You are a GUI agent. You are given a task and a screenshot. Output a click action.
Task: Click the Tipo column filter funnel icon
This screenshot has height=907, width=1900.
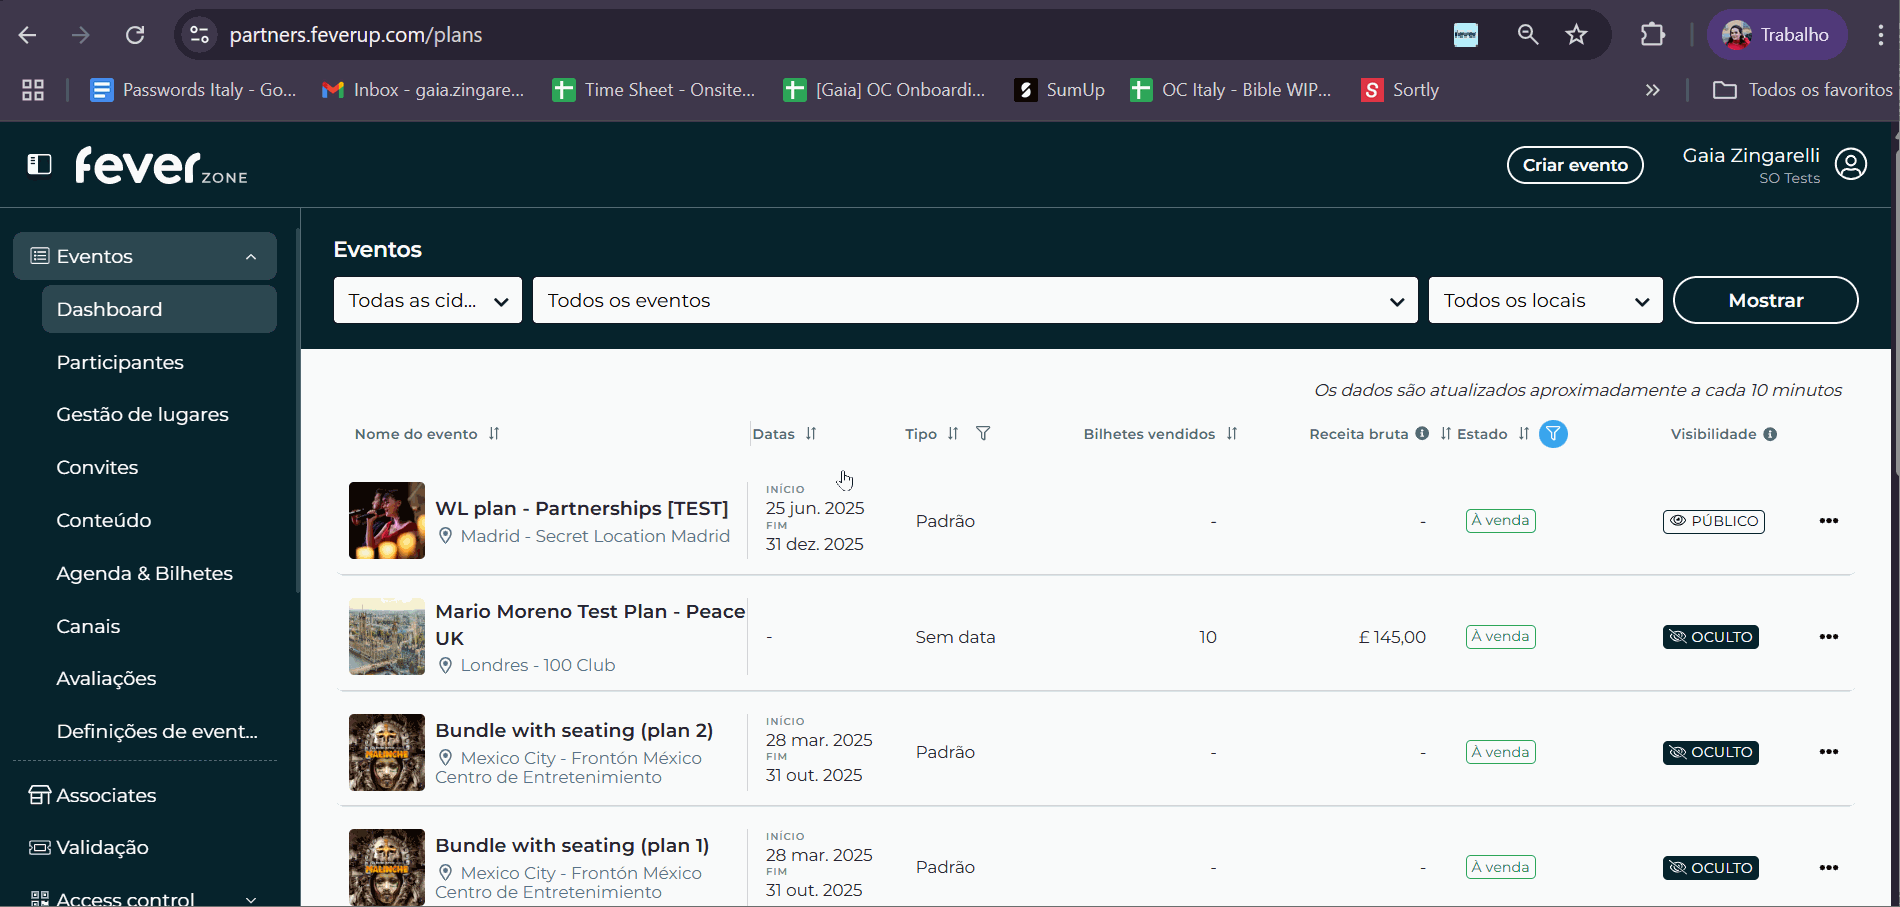(x=983, y=433)
